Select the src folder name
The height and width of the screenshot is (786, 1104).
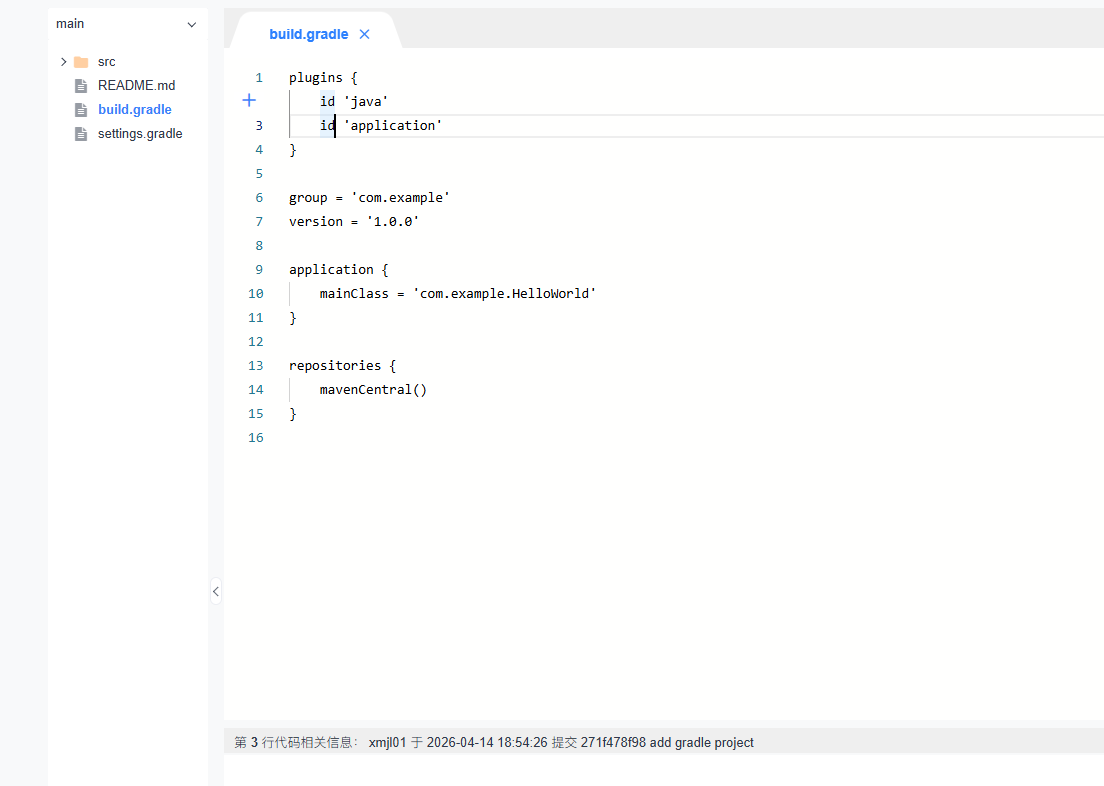point(106,62)
